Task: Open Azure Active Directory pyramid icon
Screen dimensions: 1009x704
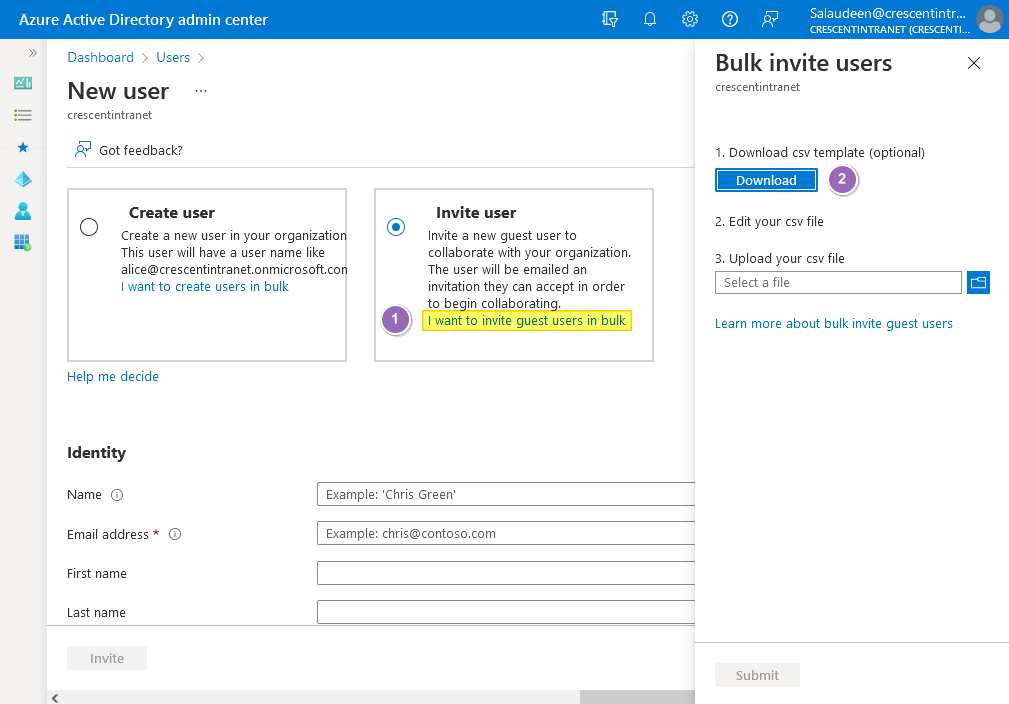Action: [x=23, y=179]
